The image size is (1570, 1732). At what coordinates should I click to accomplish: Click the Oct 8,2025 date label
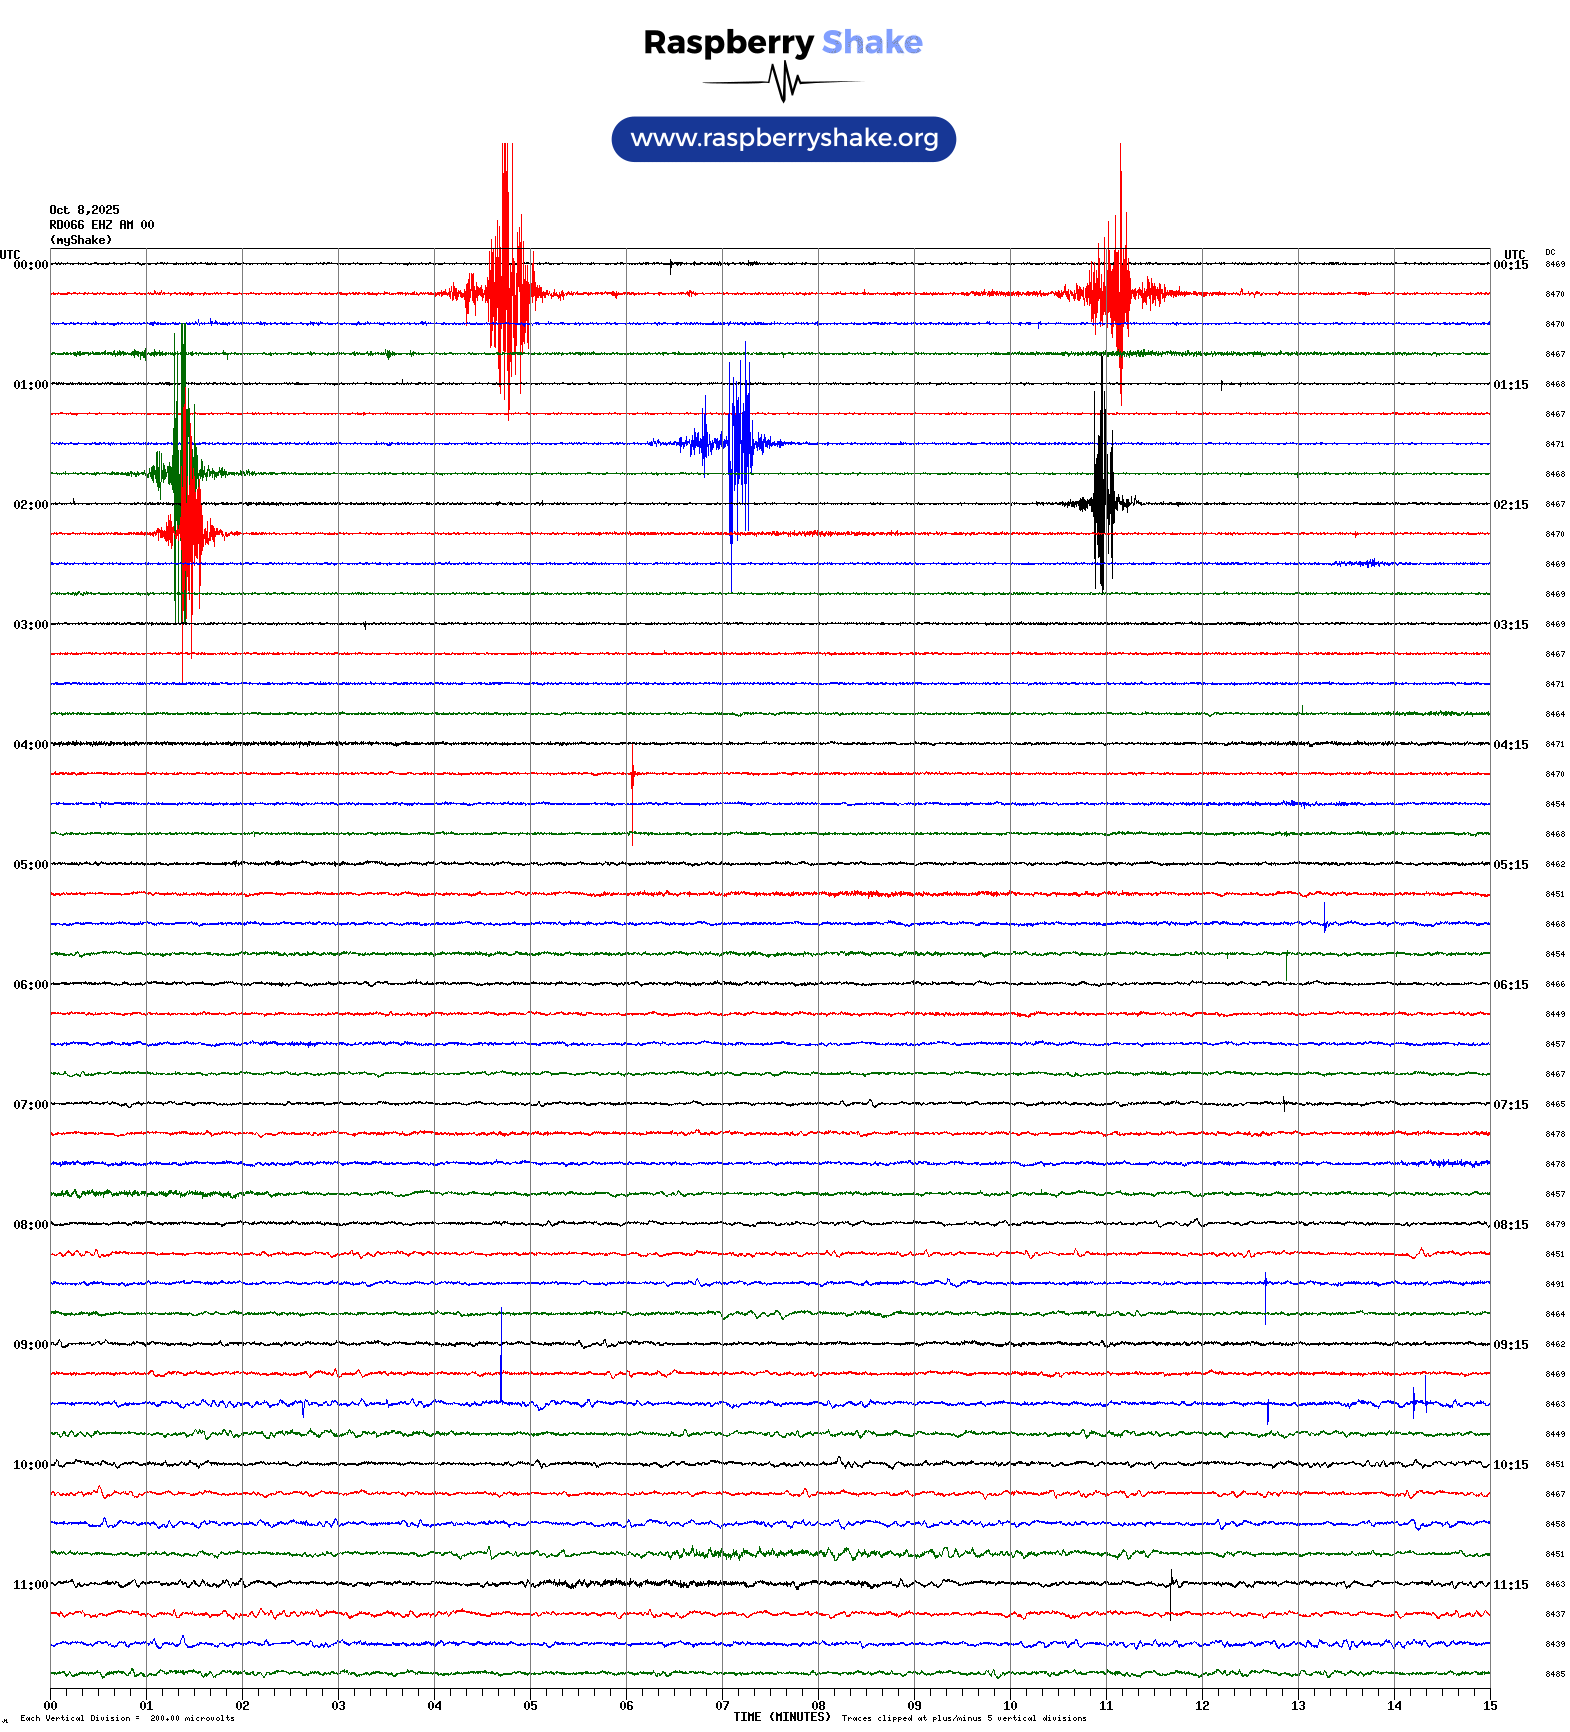click(x=84, y=210)
